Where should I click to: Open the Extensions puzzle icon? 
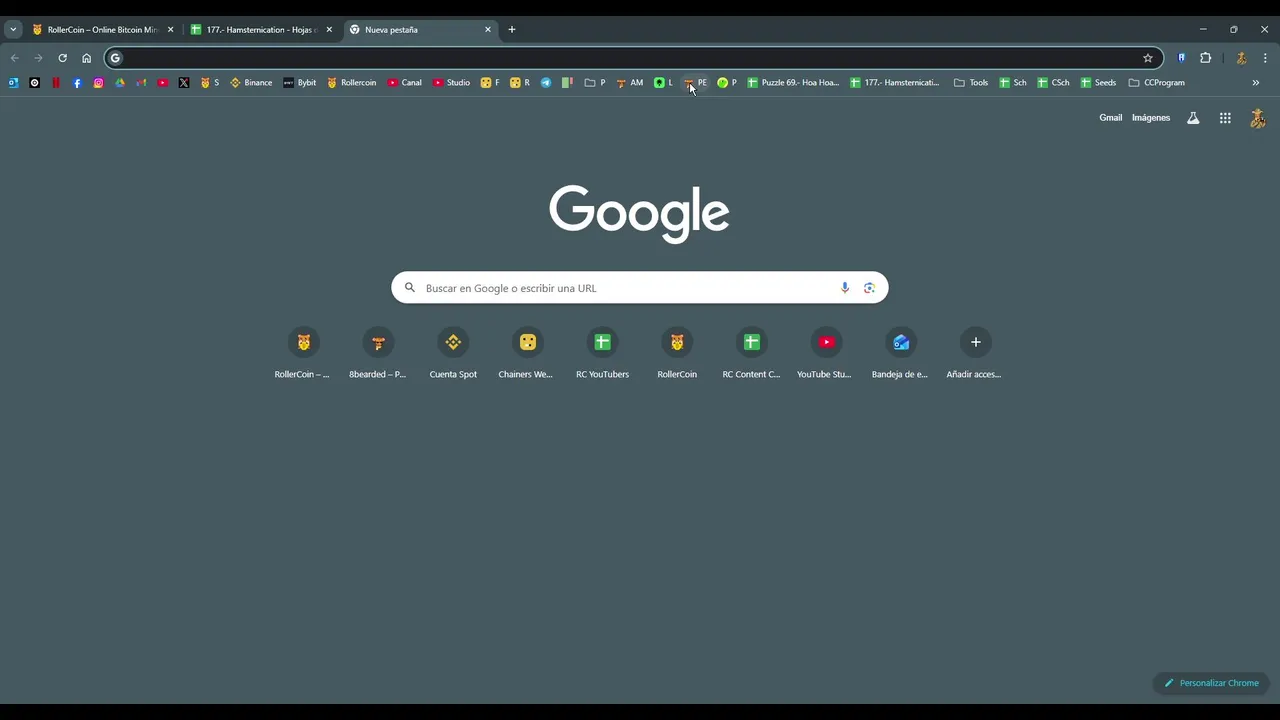pos(1206,58)
